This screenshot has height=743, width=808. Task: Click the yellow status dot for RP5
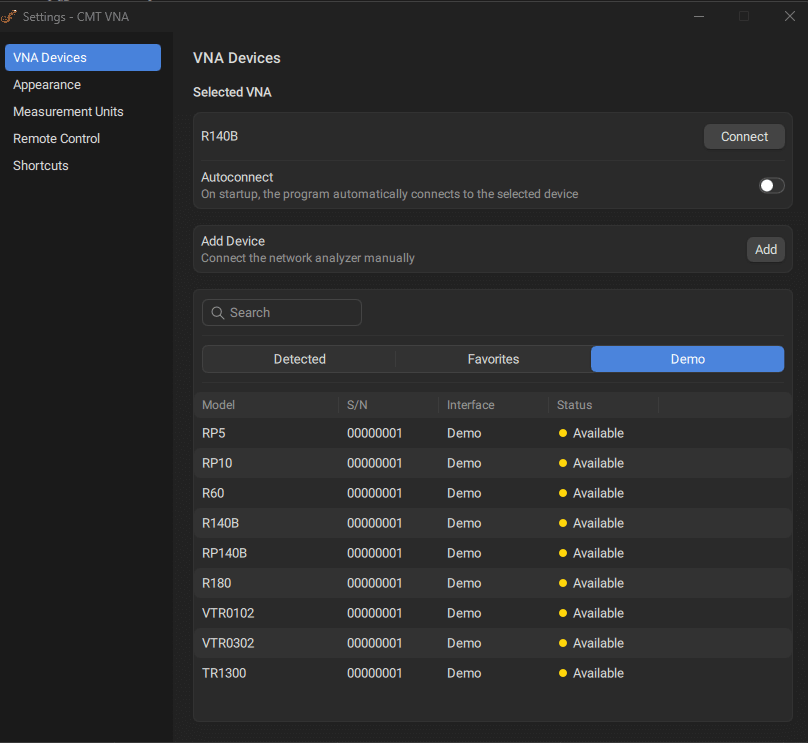tap(563, 433)
